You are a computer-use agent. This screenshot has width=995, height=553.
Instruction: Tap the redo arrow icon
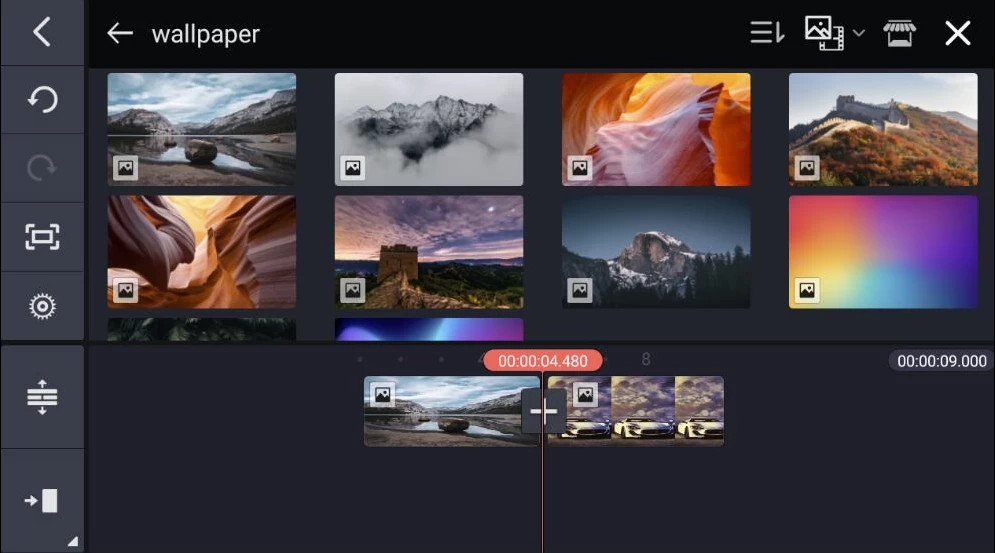[42, 168]
